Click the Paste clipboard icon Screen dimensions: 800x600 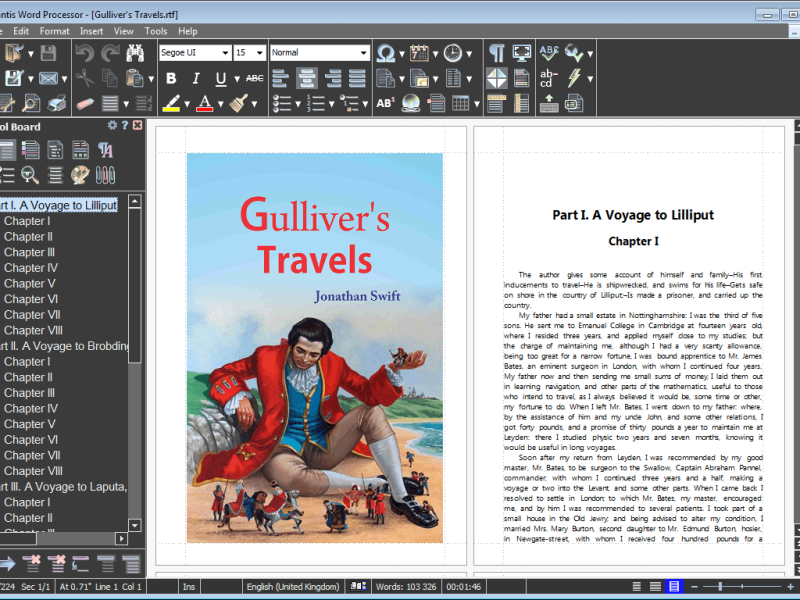(134, 78)
